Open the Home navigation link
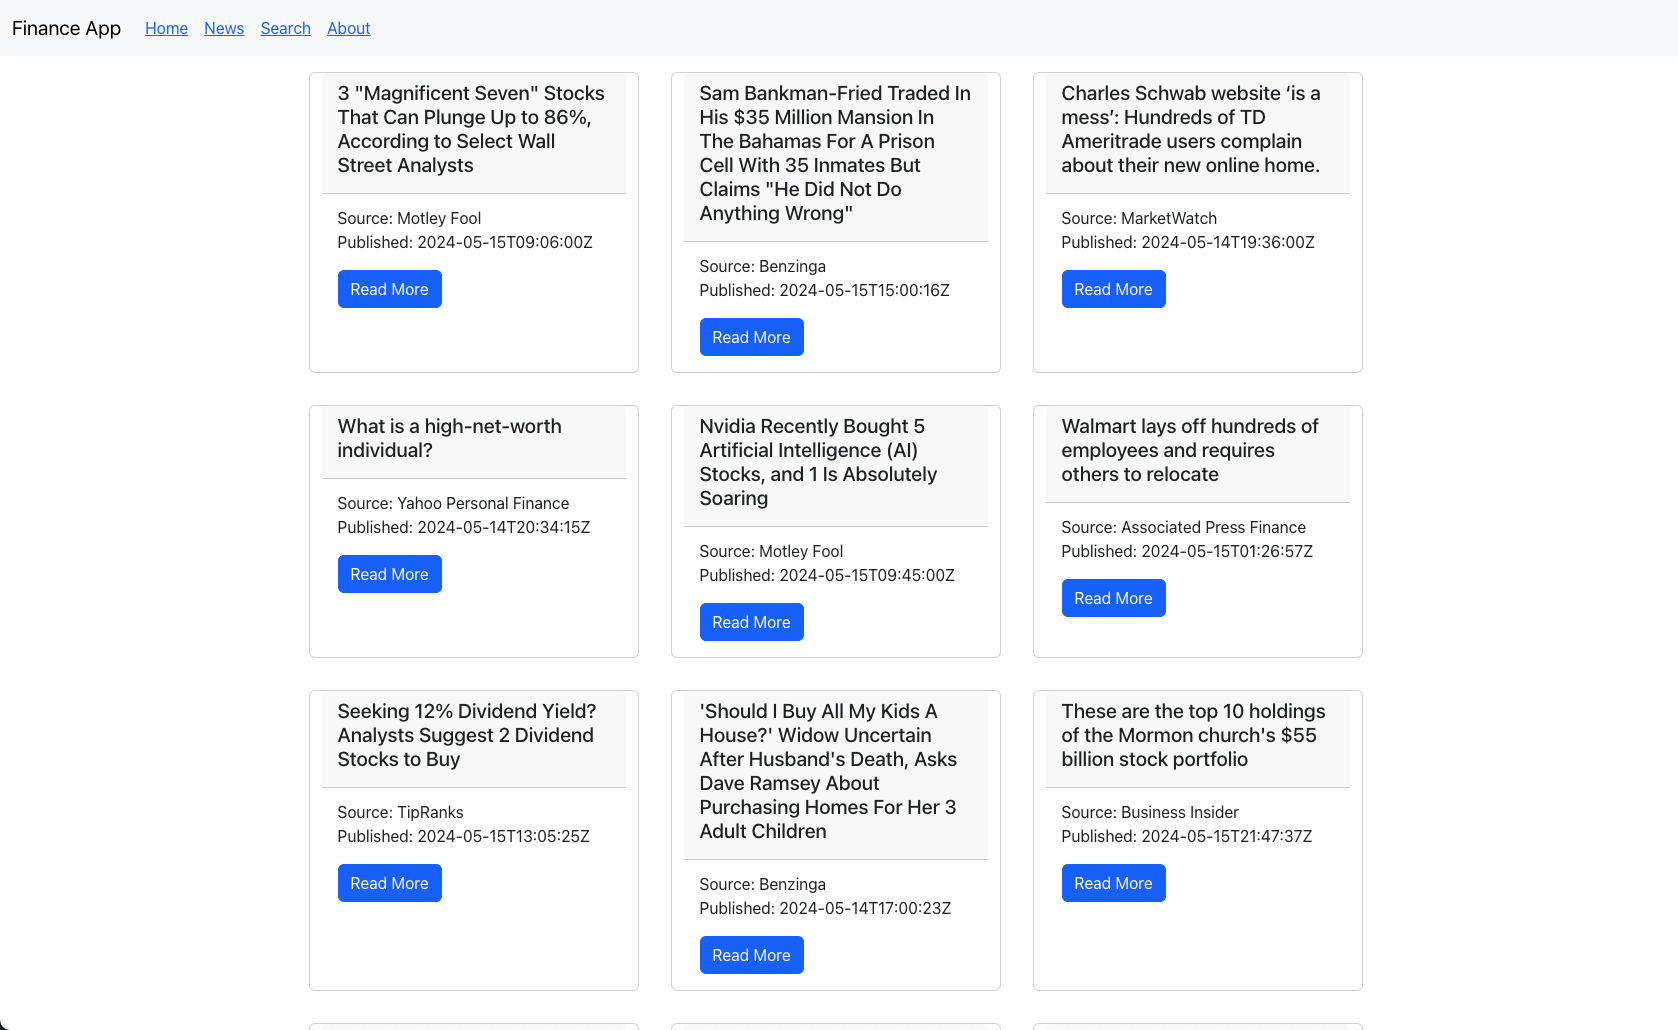 point(166,28)
